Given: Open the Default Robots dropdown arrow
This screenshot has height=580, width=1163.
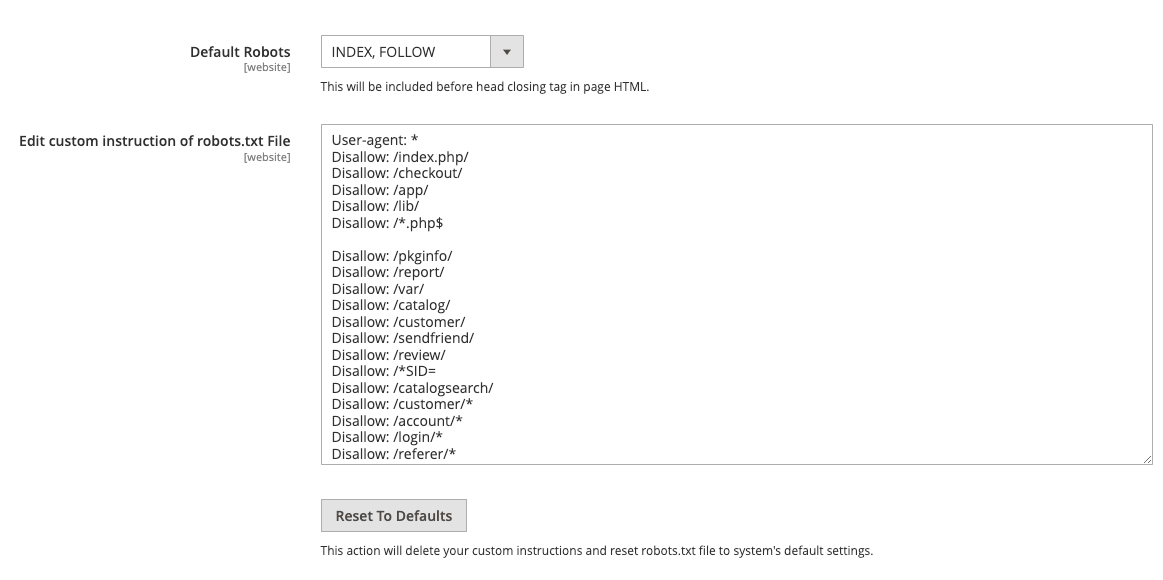Looking at the screenshot, I should pyautogui.click(x=507, y=51).
